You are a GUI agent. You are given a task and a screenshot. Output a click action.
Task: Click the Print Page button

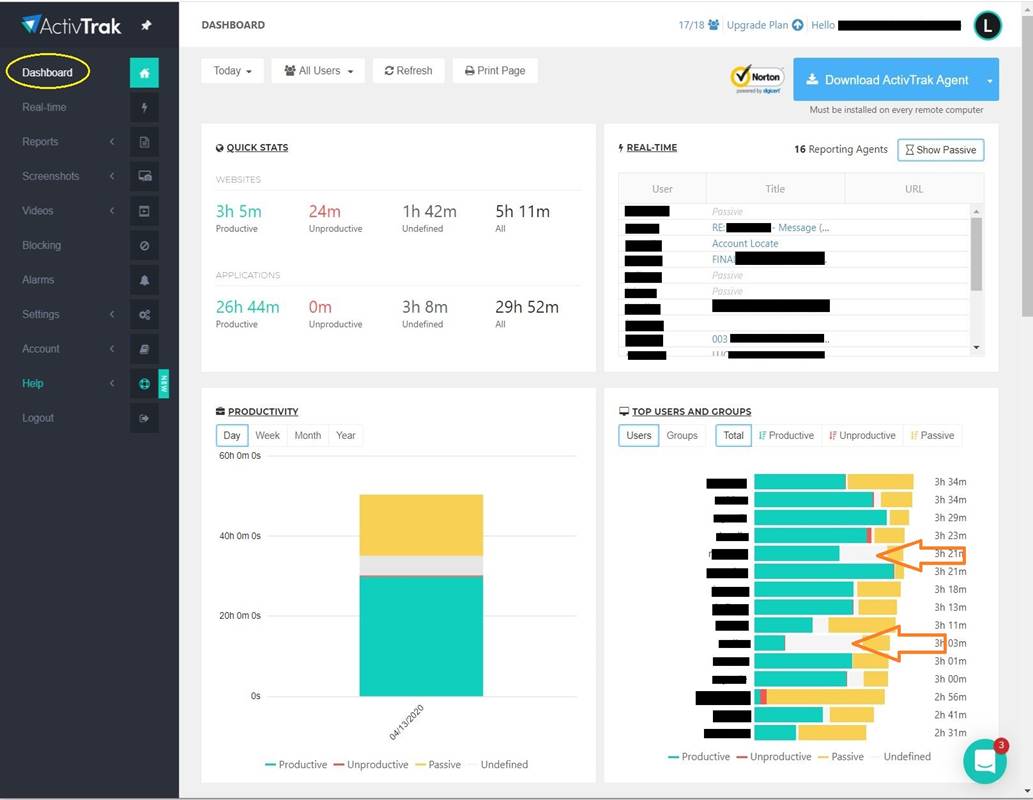(x=495, y=71)
